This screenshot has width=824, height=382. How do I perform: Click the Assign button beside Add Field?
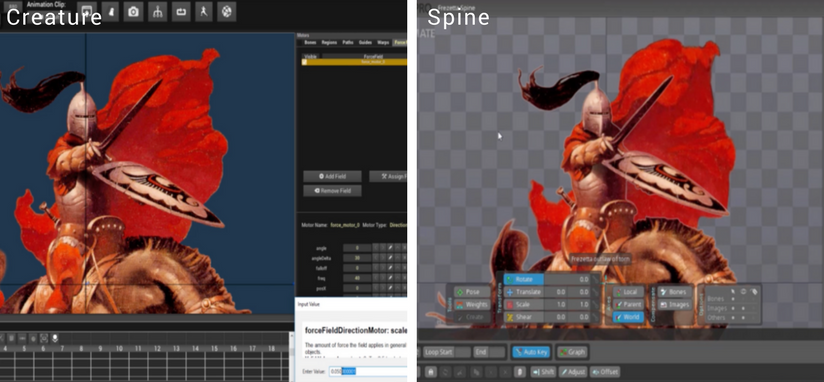[x=388, y=177]
